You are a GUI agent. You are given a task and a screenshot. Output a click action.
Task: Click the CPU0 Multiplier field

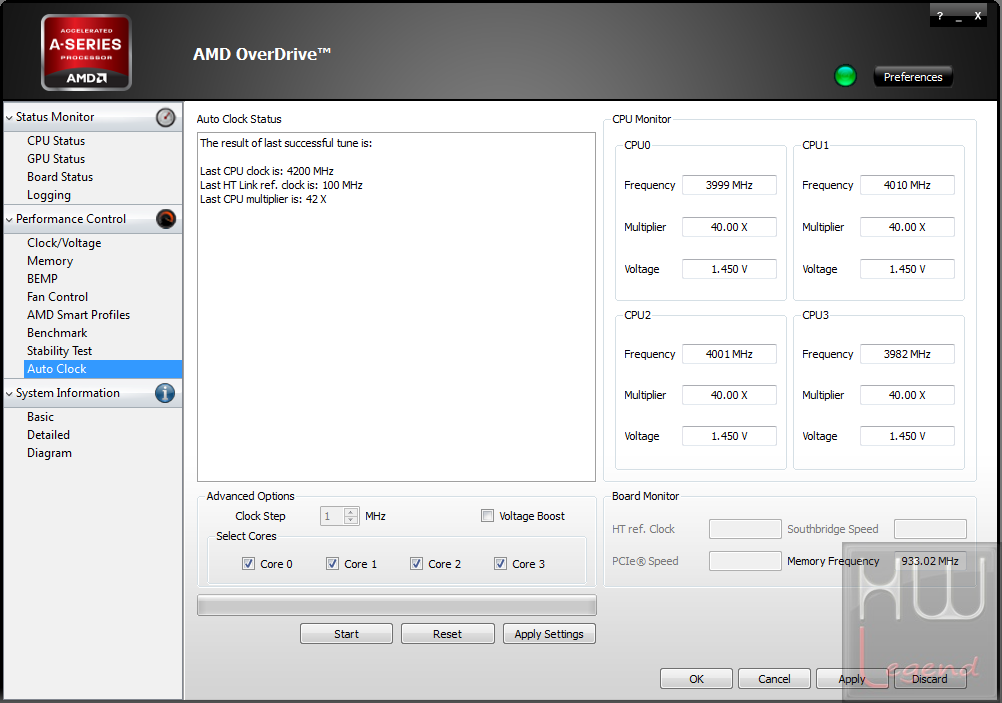point(729,227)
